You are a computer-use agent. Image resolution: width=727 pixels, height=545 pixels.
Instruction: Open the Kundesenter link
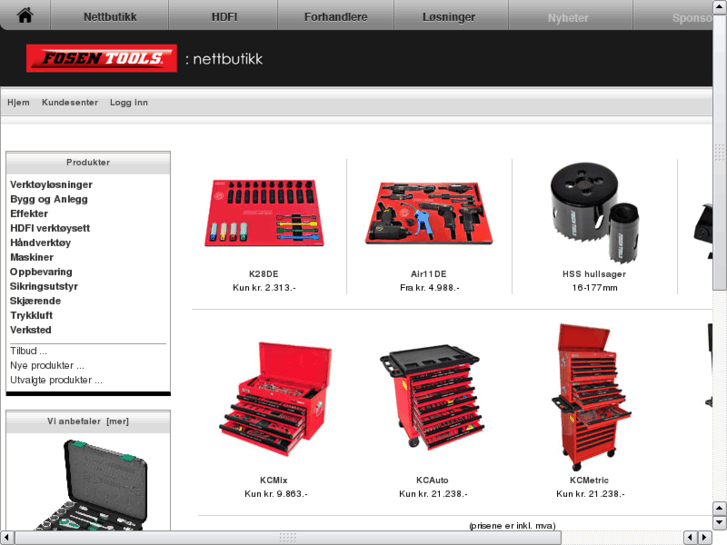pyautogui.click(x=70, y=103)
